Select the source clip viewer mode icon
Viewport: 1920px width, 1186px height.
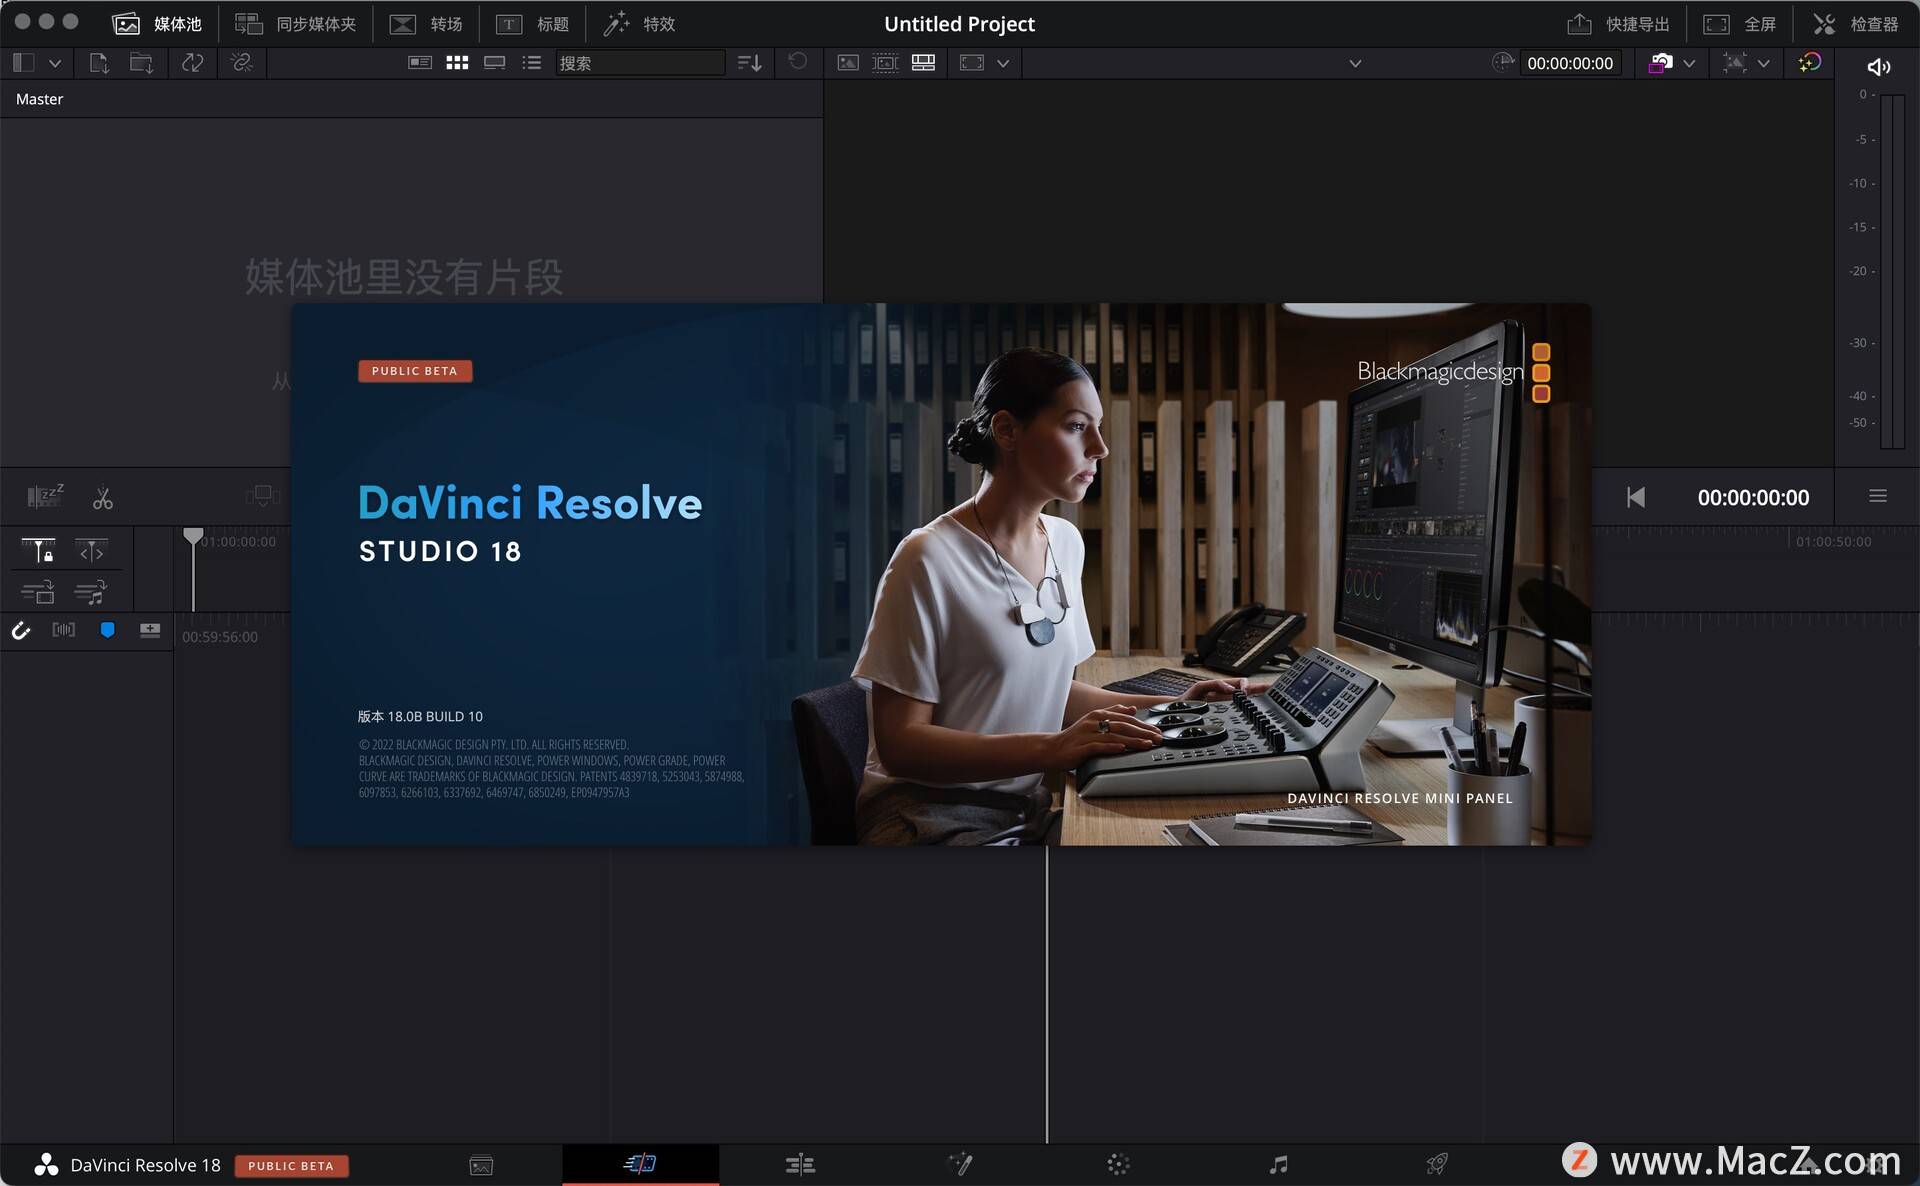pos(847,62)
